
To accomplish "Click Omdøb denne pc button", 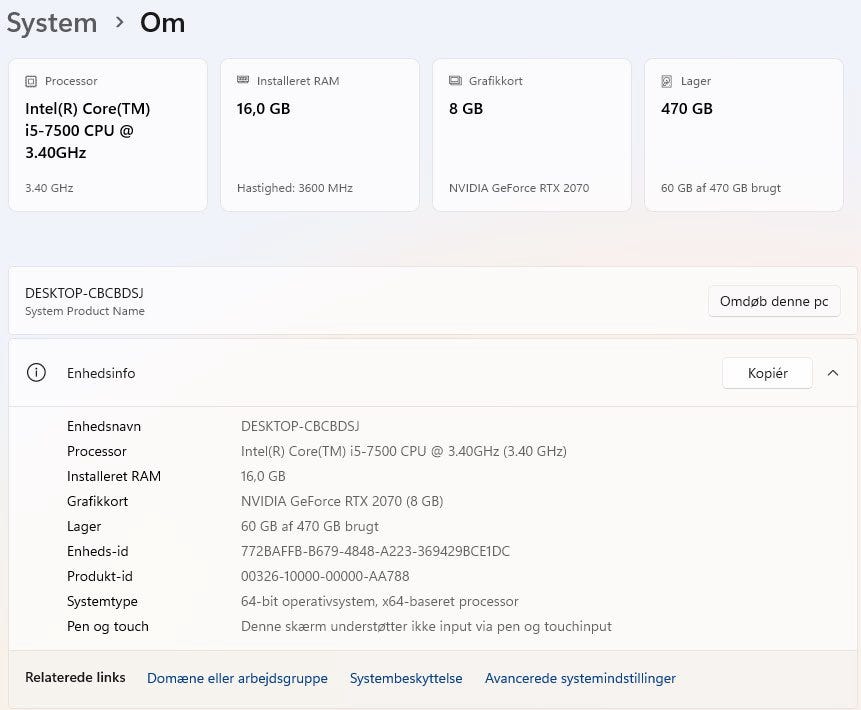I will [x=774, y=301].
